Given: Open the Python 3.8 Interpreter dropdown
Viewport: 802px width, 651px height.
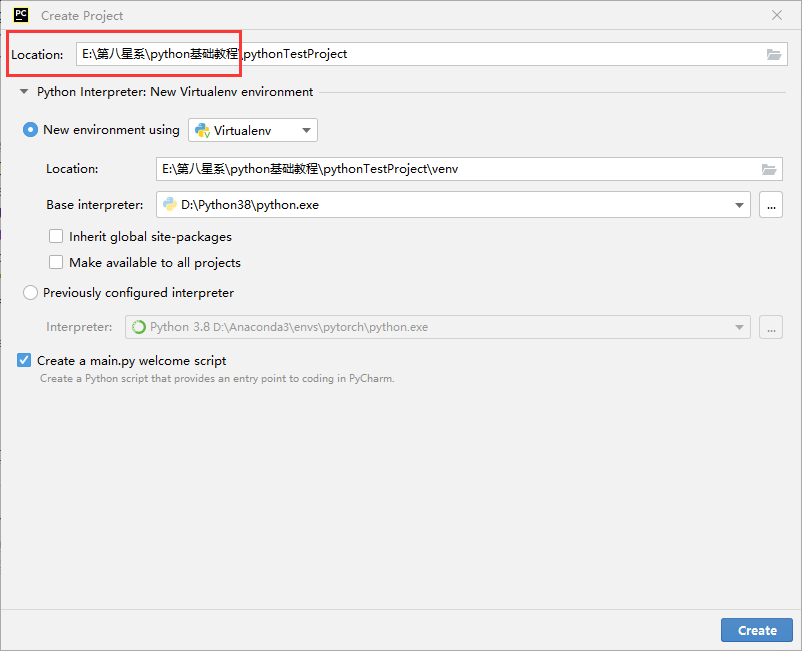Looking at the screenshot, I should (x=438, y=327).
